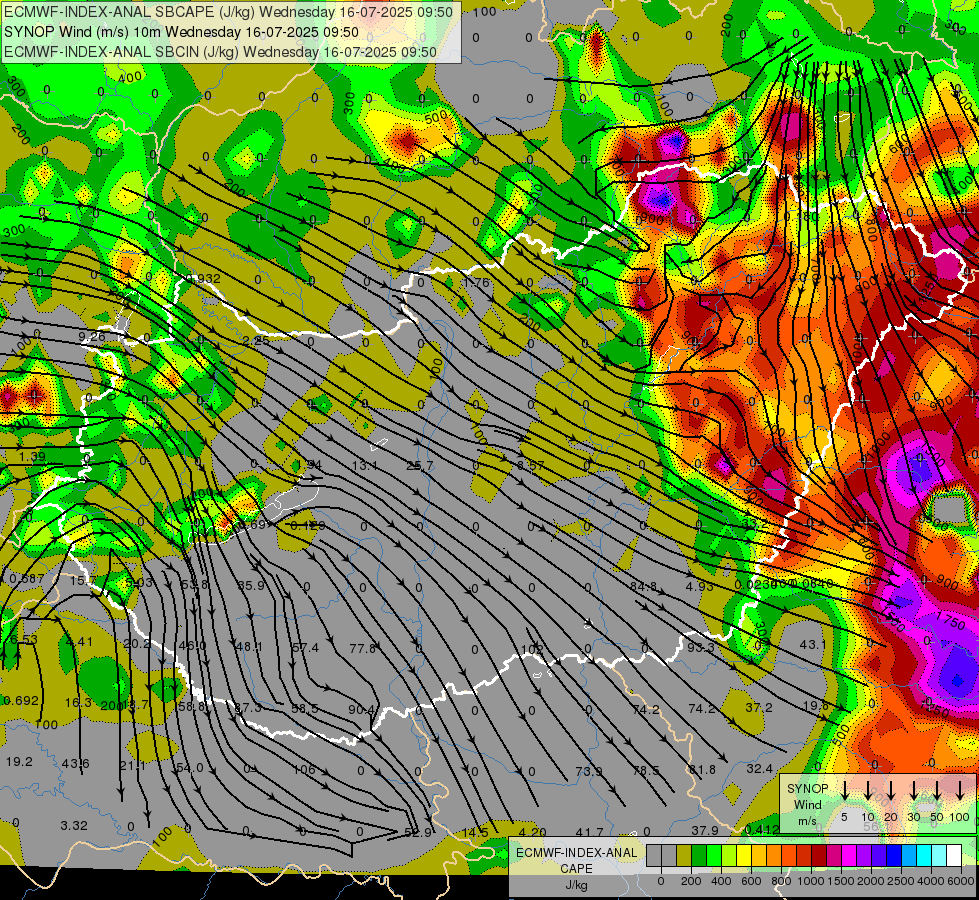Click the 37.9 value on the map
979x900 pixels.
705,830
